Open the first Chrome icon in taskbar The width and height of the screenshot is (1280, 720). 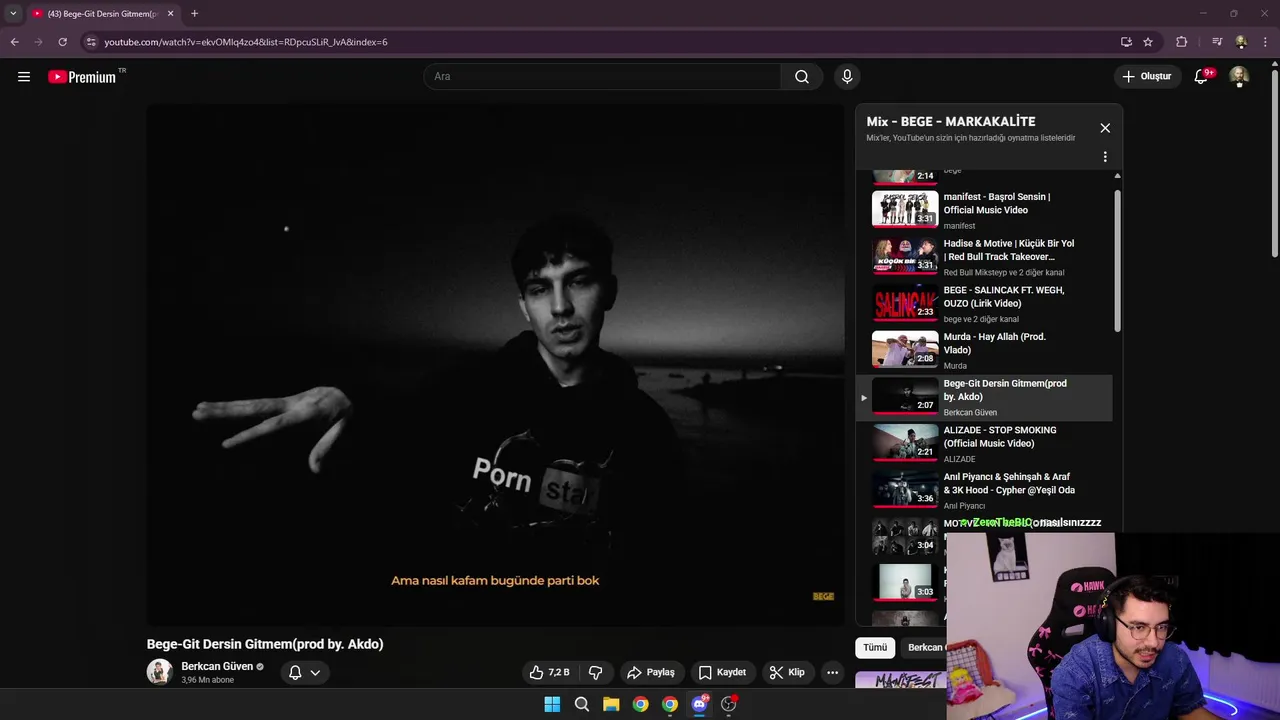click(x=641, y=704)
